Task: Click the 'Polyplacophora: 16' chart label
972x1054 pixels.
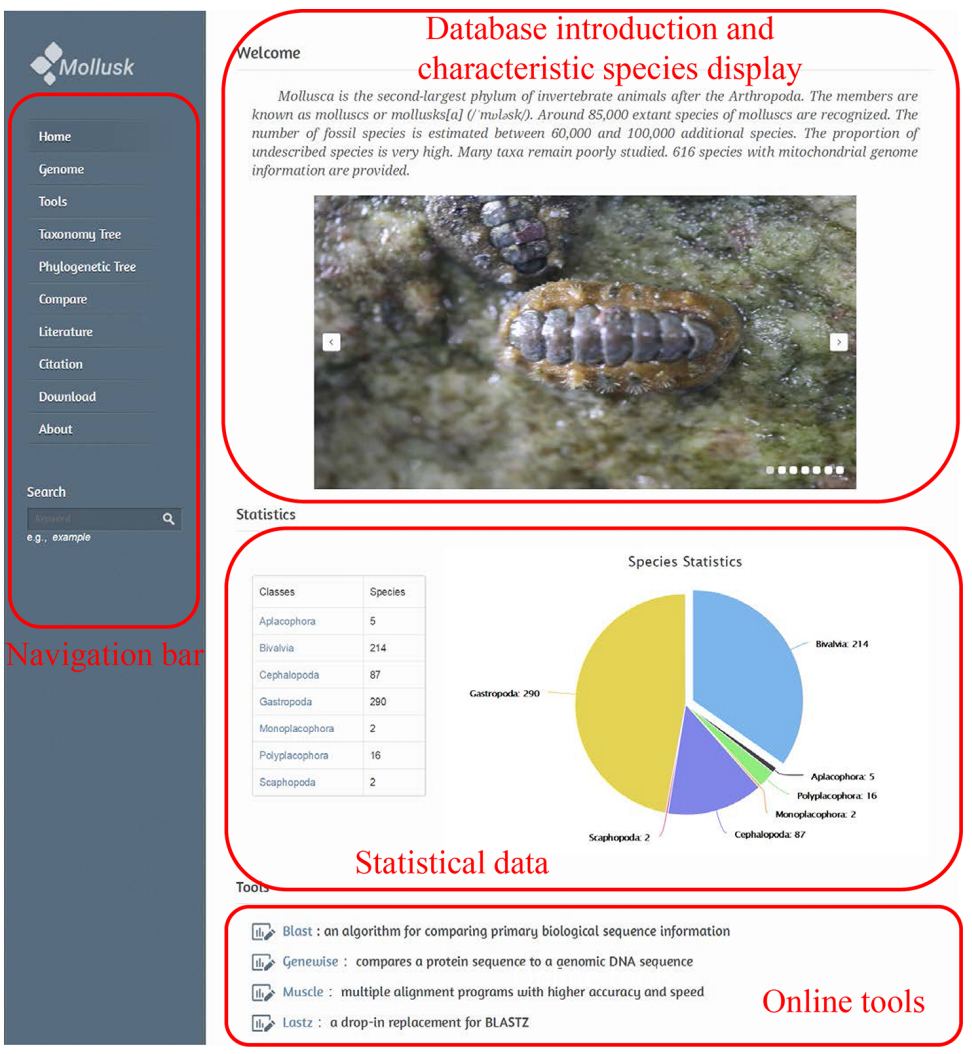Action: (837, 796)
